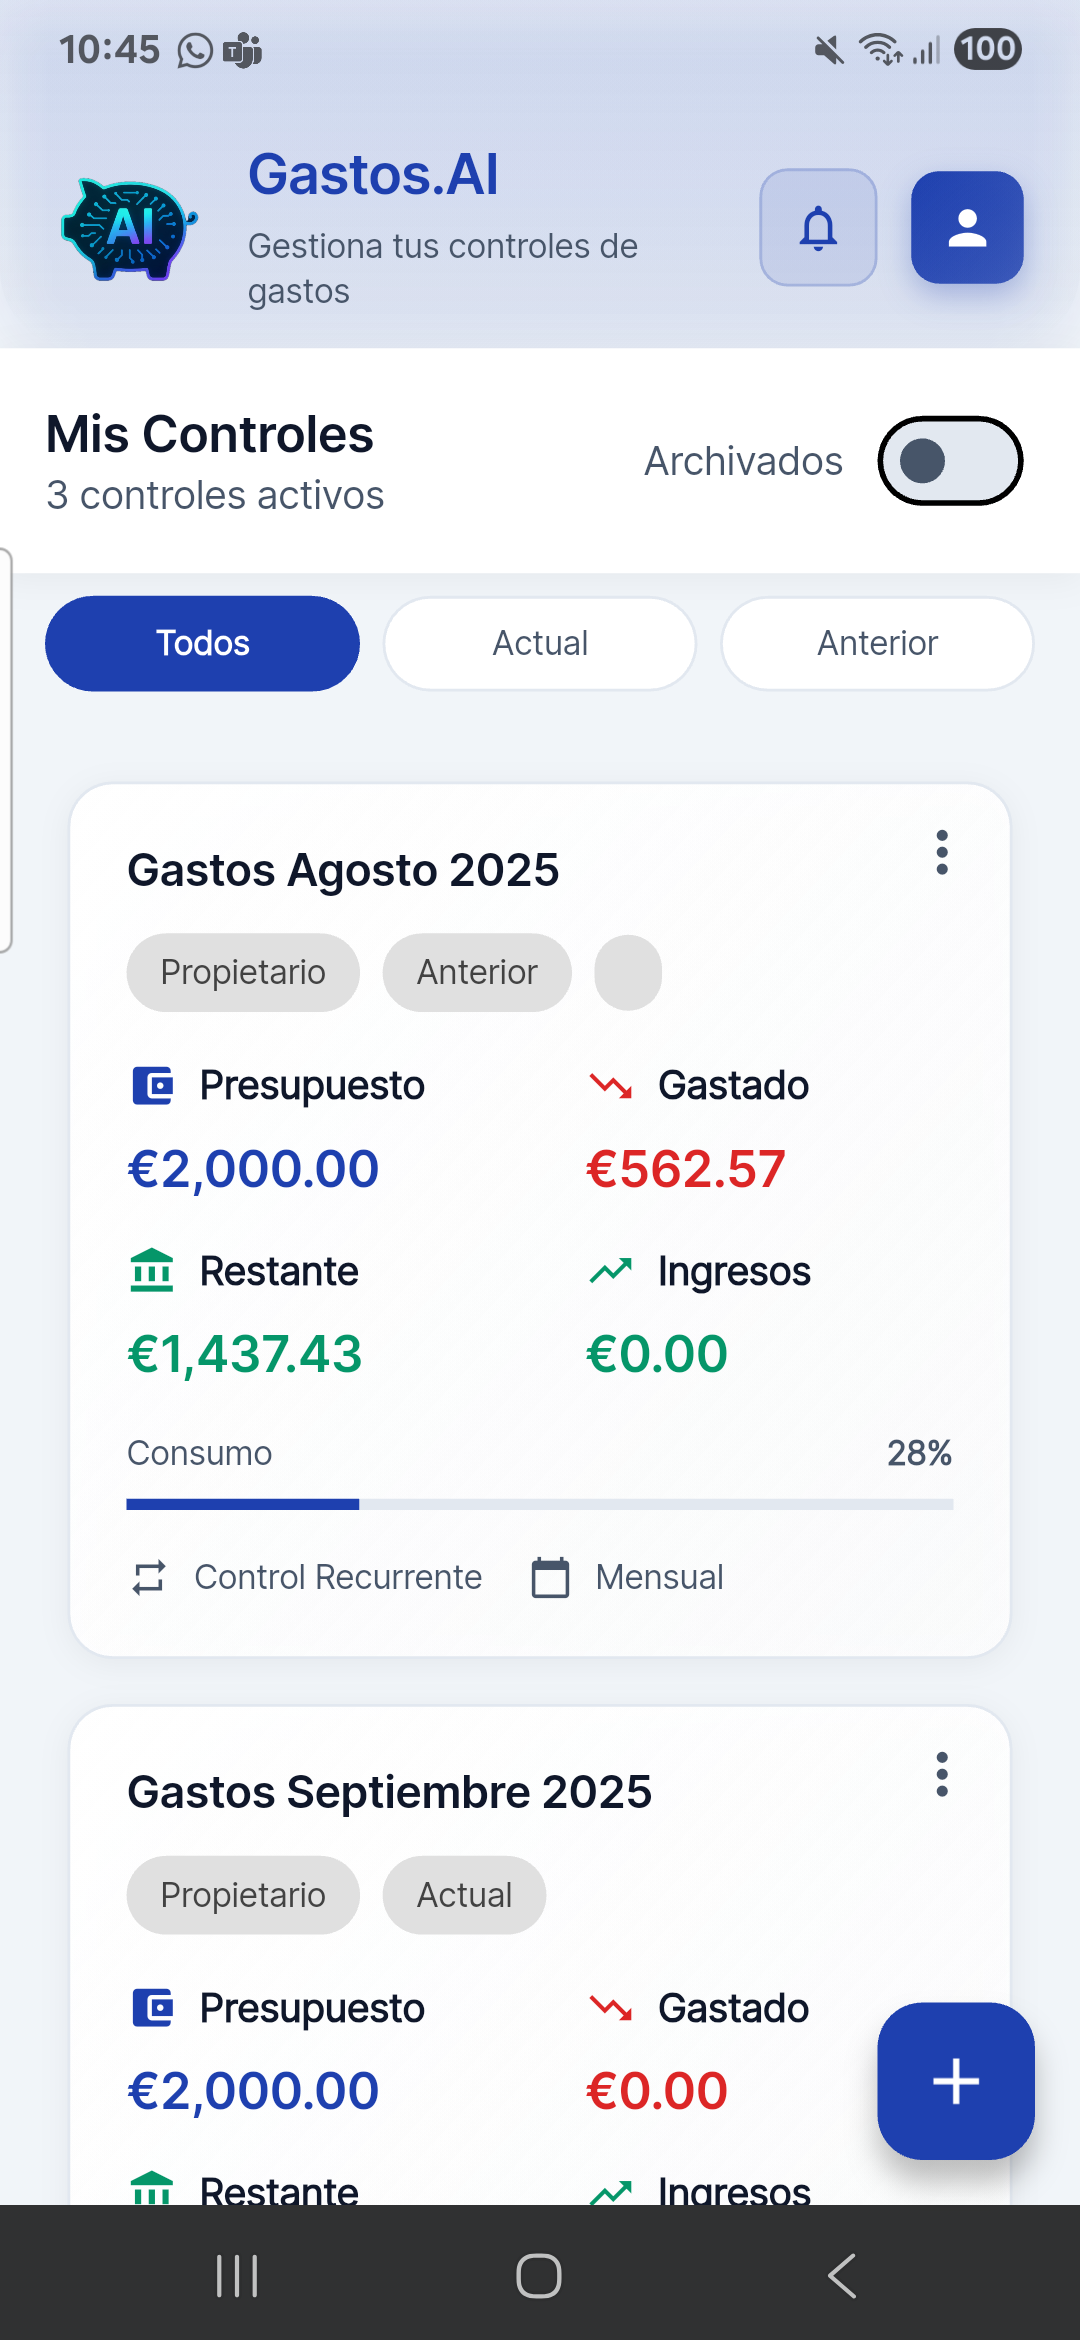Tap the Gastos.AI piggy bank logo
Image resolution: width=1080 pixels, height=2340 pixels.
click(129, 228)
